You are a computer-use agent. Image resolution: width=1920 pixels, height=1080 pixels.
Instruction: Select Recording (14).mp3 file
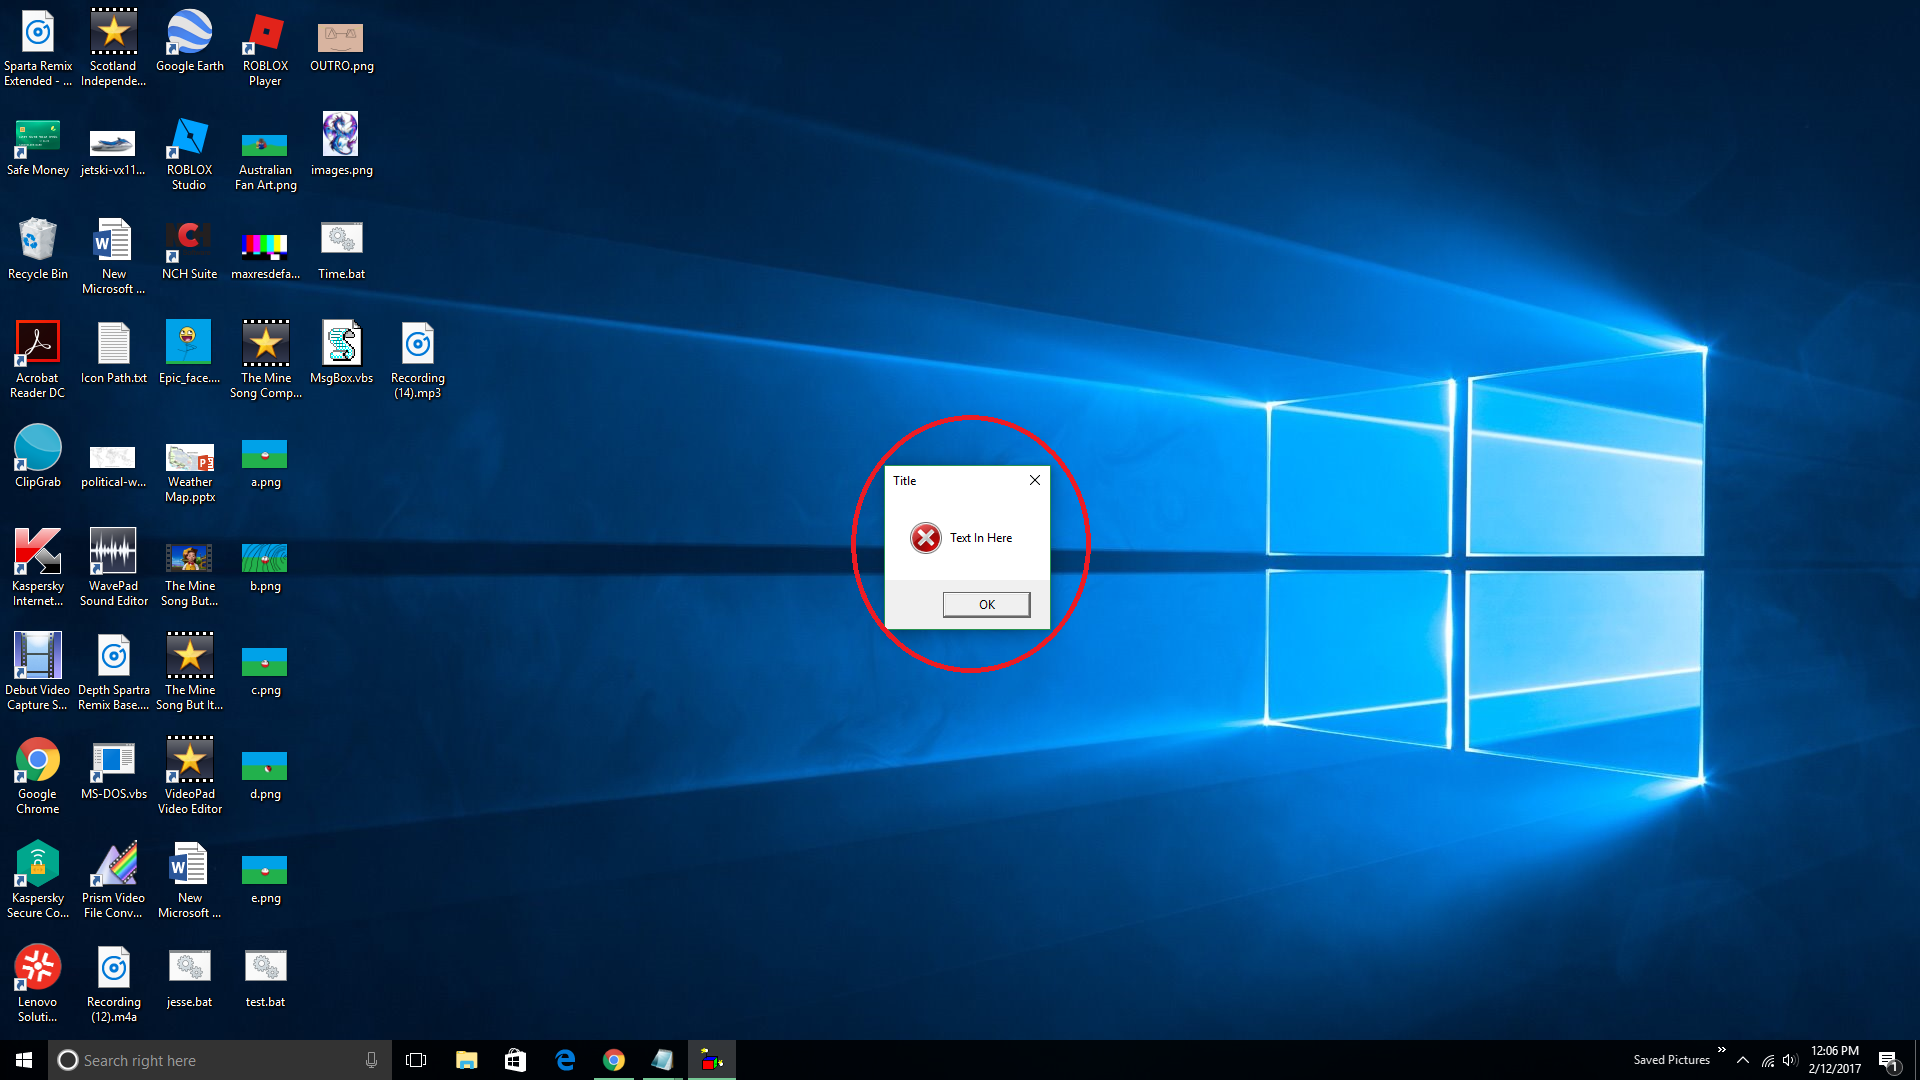coord(418,360)
